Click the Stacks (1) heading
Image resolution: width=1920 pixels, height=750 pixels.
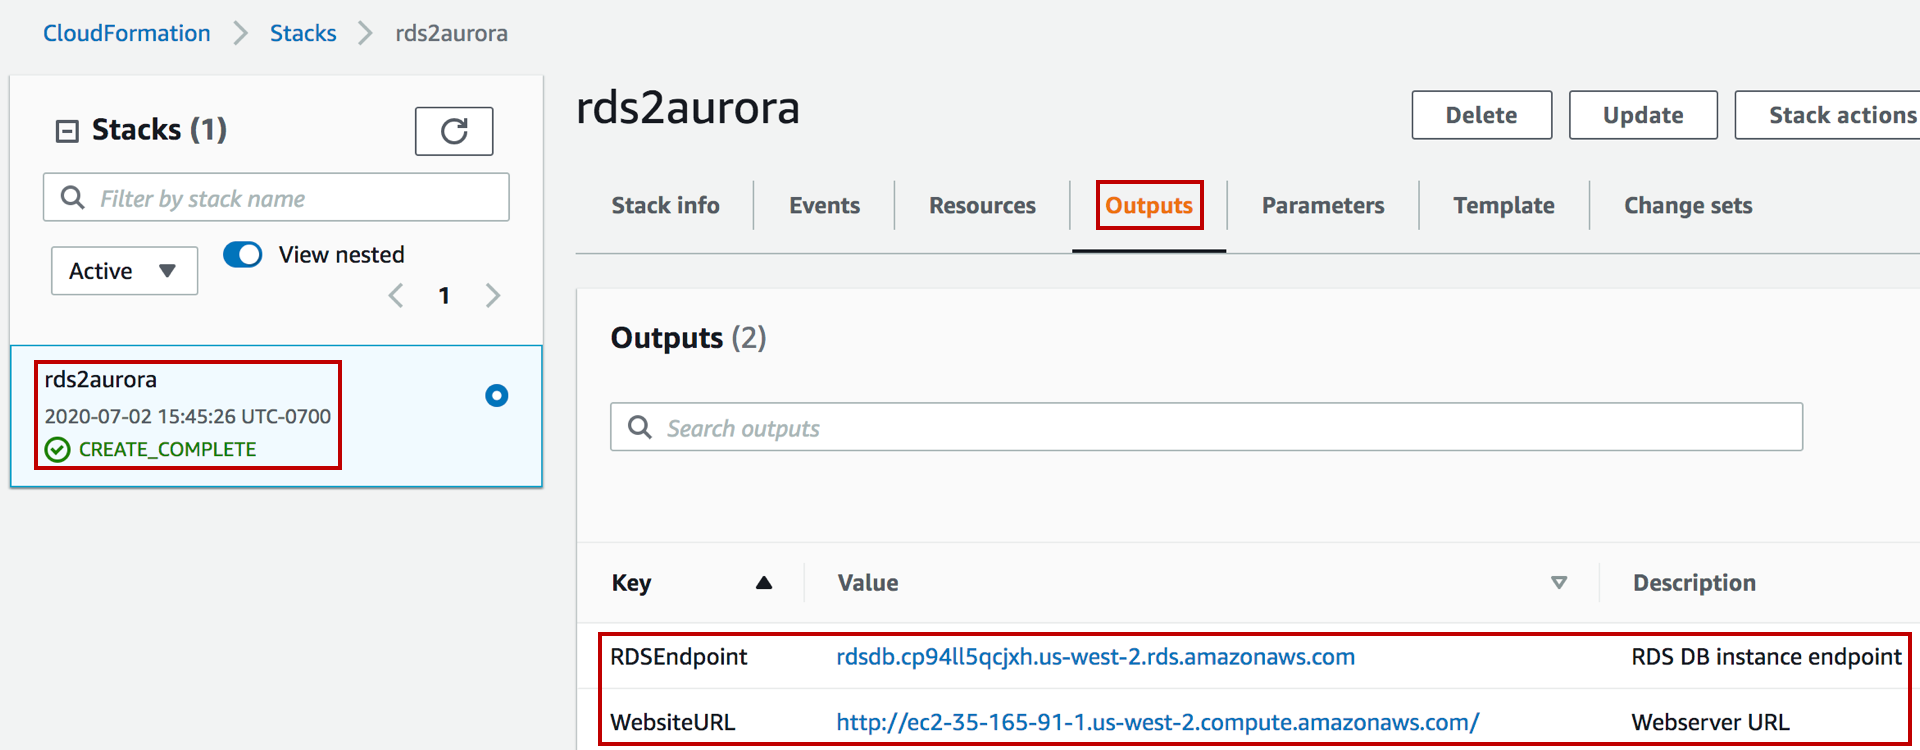click(x=159, y=130)
